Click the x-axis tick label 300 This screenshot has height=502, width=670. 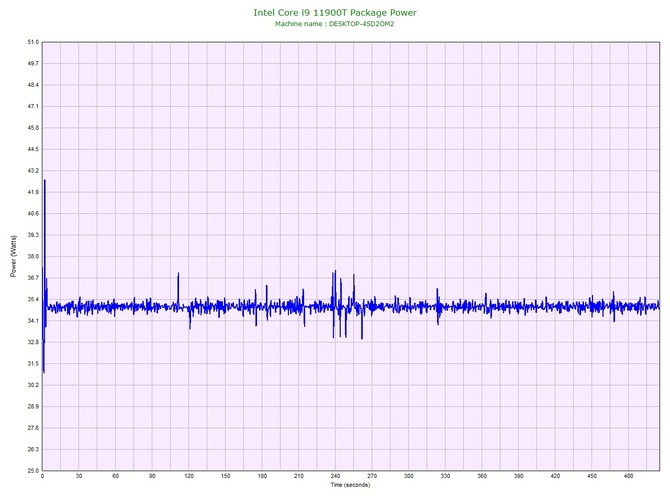[x=409, y=476]
